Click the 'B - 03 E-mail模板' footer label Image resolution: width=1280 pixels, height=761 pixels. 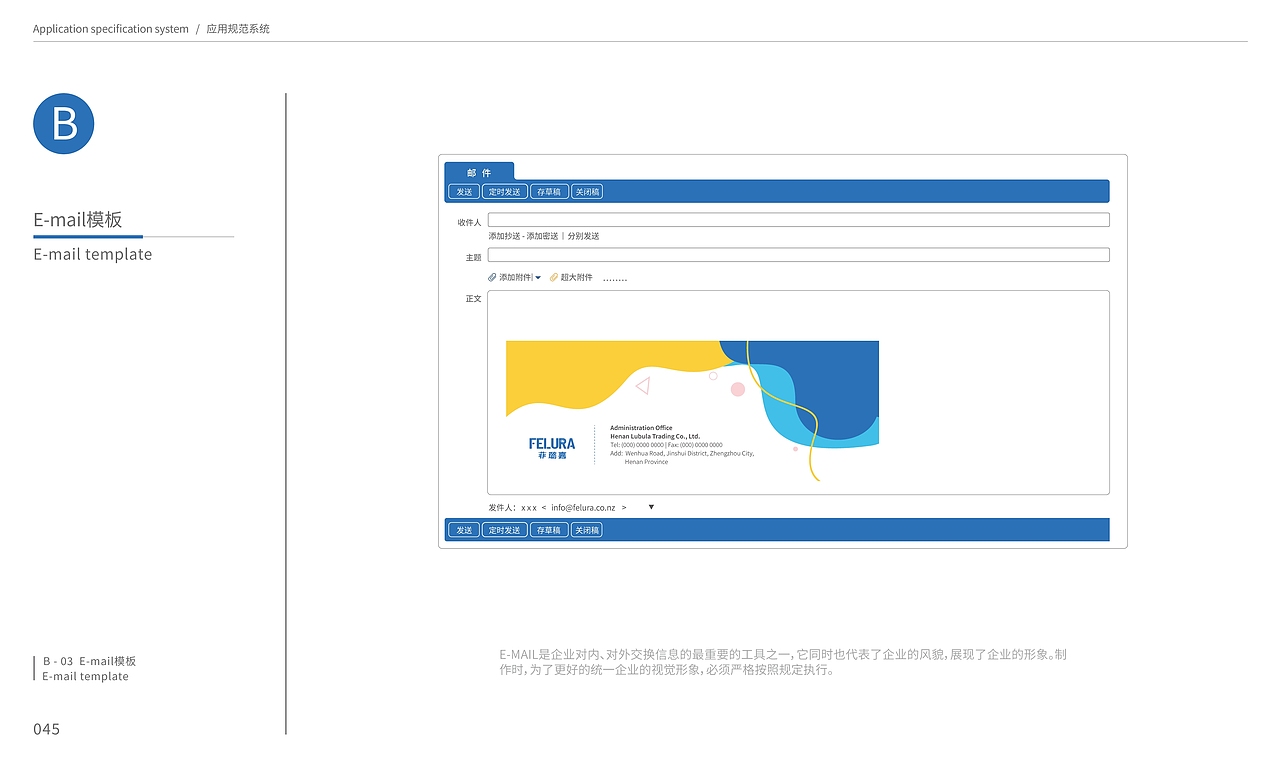89,661
